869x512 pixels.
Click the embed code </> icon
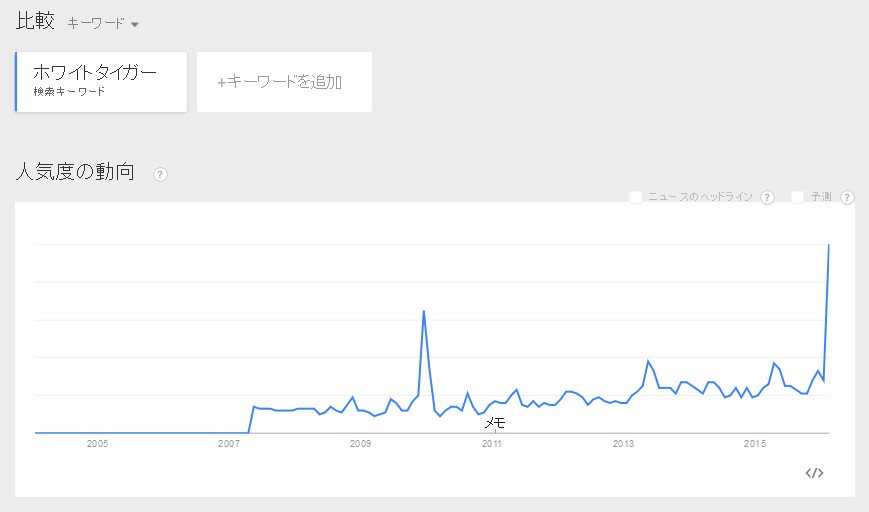[814, 473]
